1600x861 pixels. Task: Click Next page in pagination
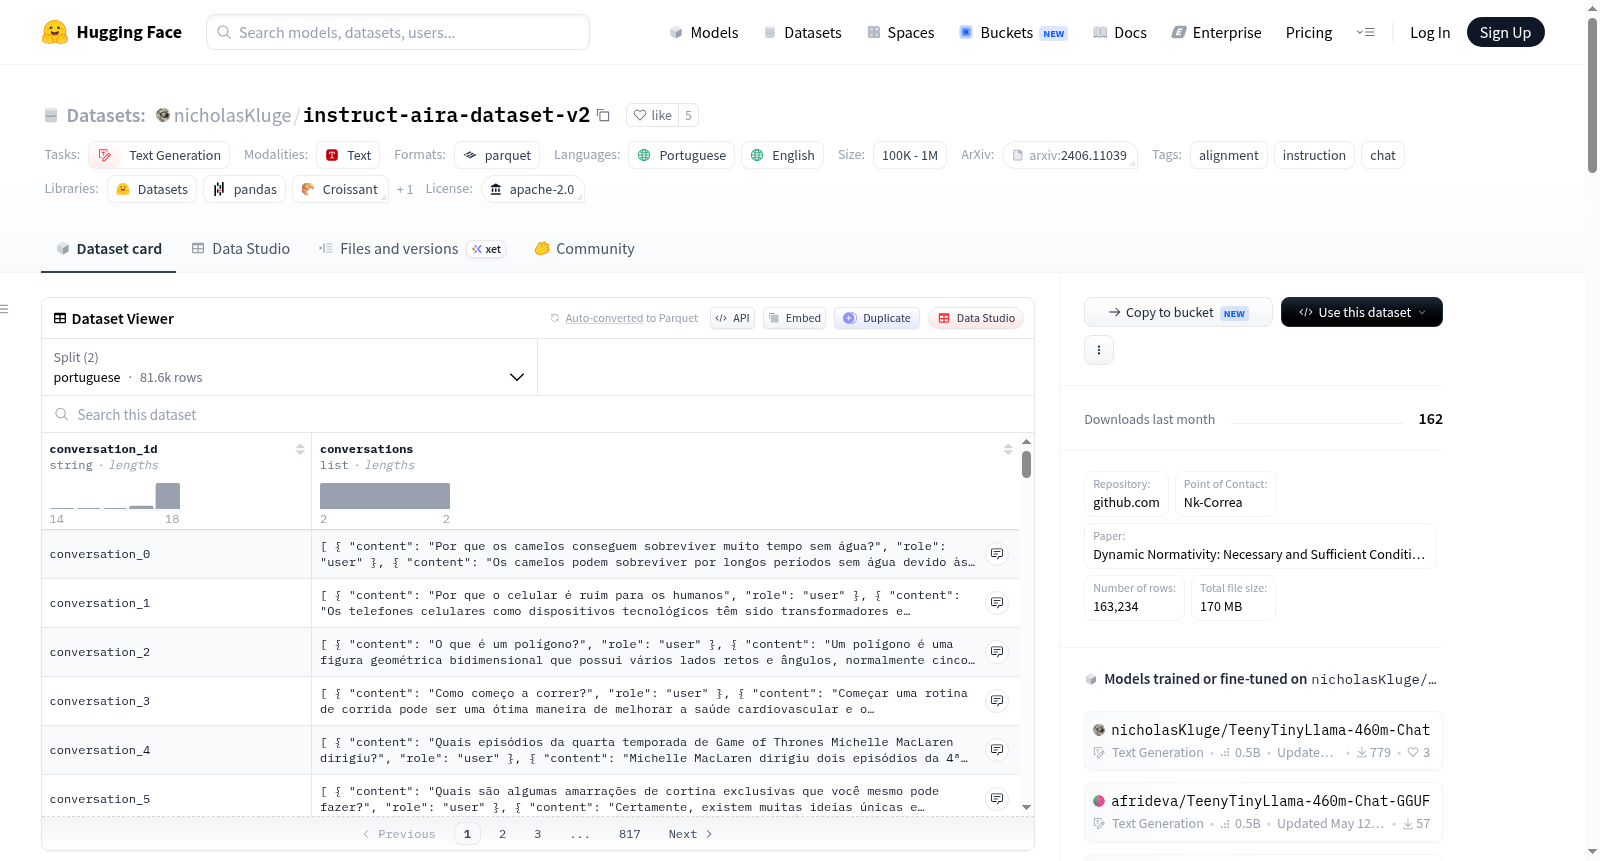690,834
